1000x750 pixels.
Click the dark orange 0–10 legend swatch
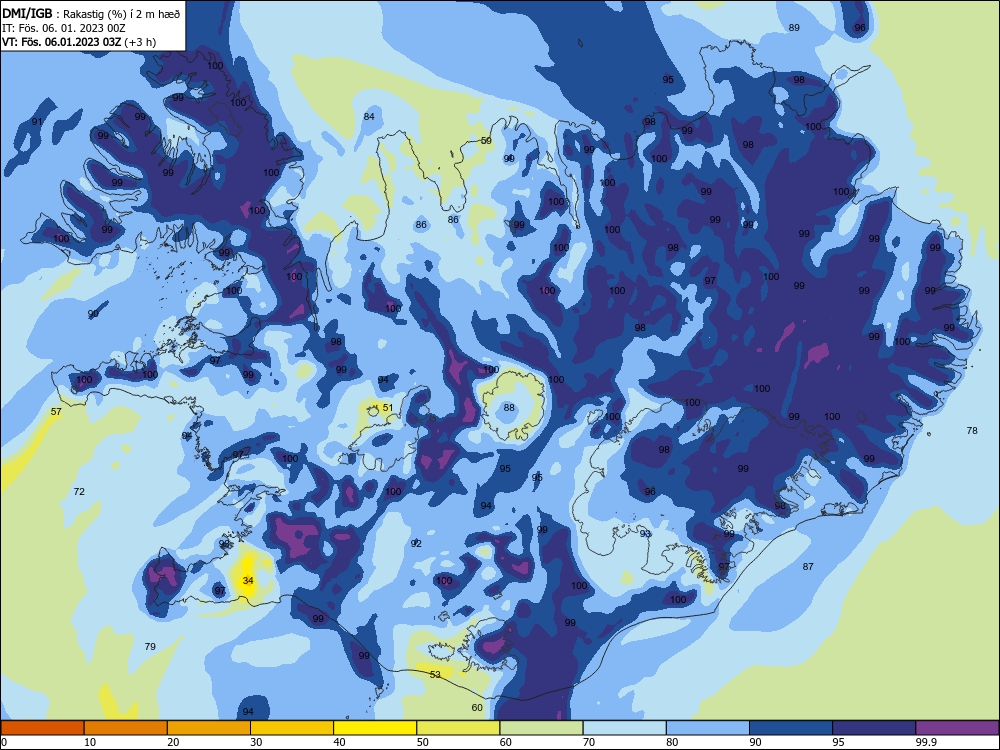[x=42, y=728]
